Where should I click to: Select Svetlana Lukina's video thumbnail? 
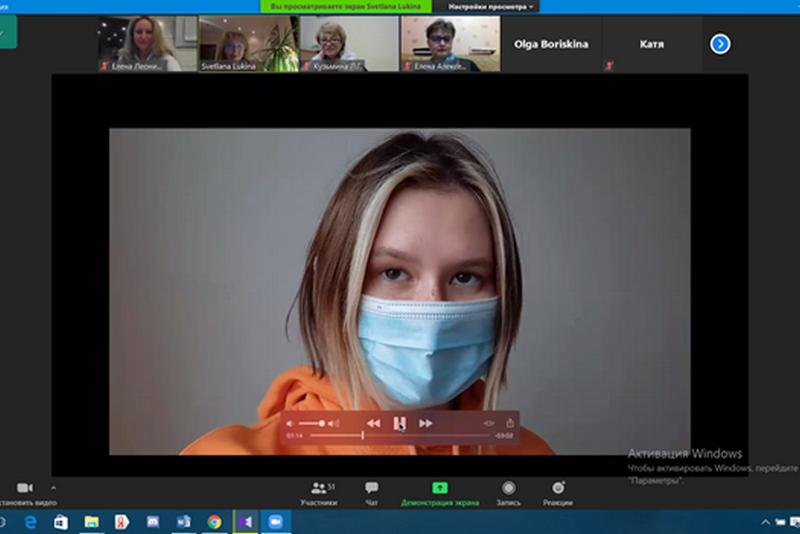[x=248, y=44]
